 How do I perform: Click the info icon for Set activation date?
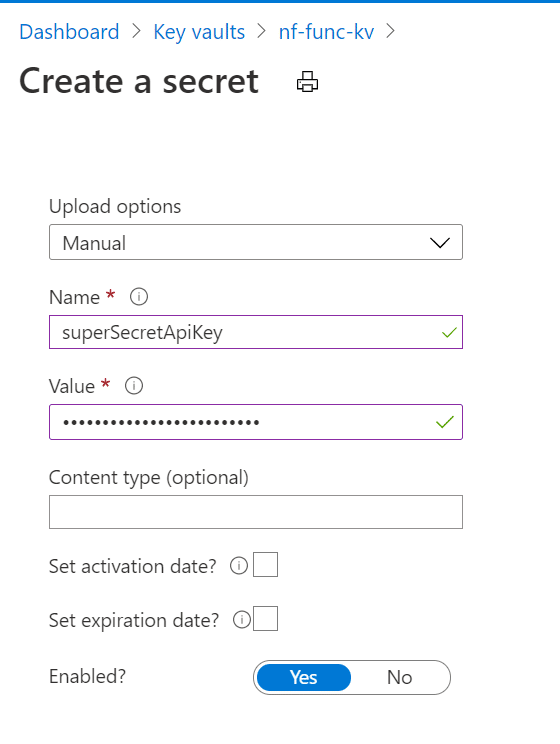tap(239, 566)
